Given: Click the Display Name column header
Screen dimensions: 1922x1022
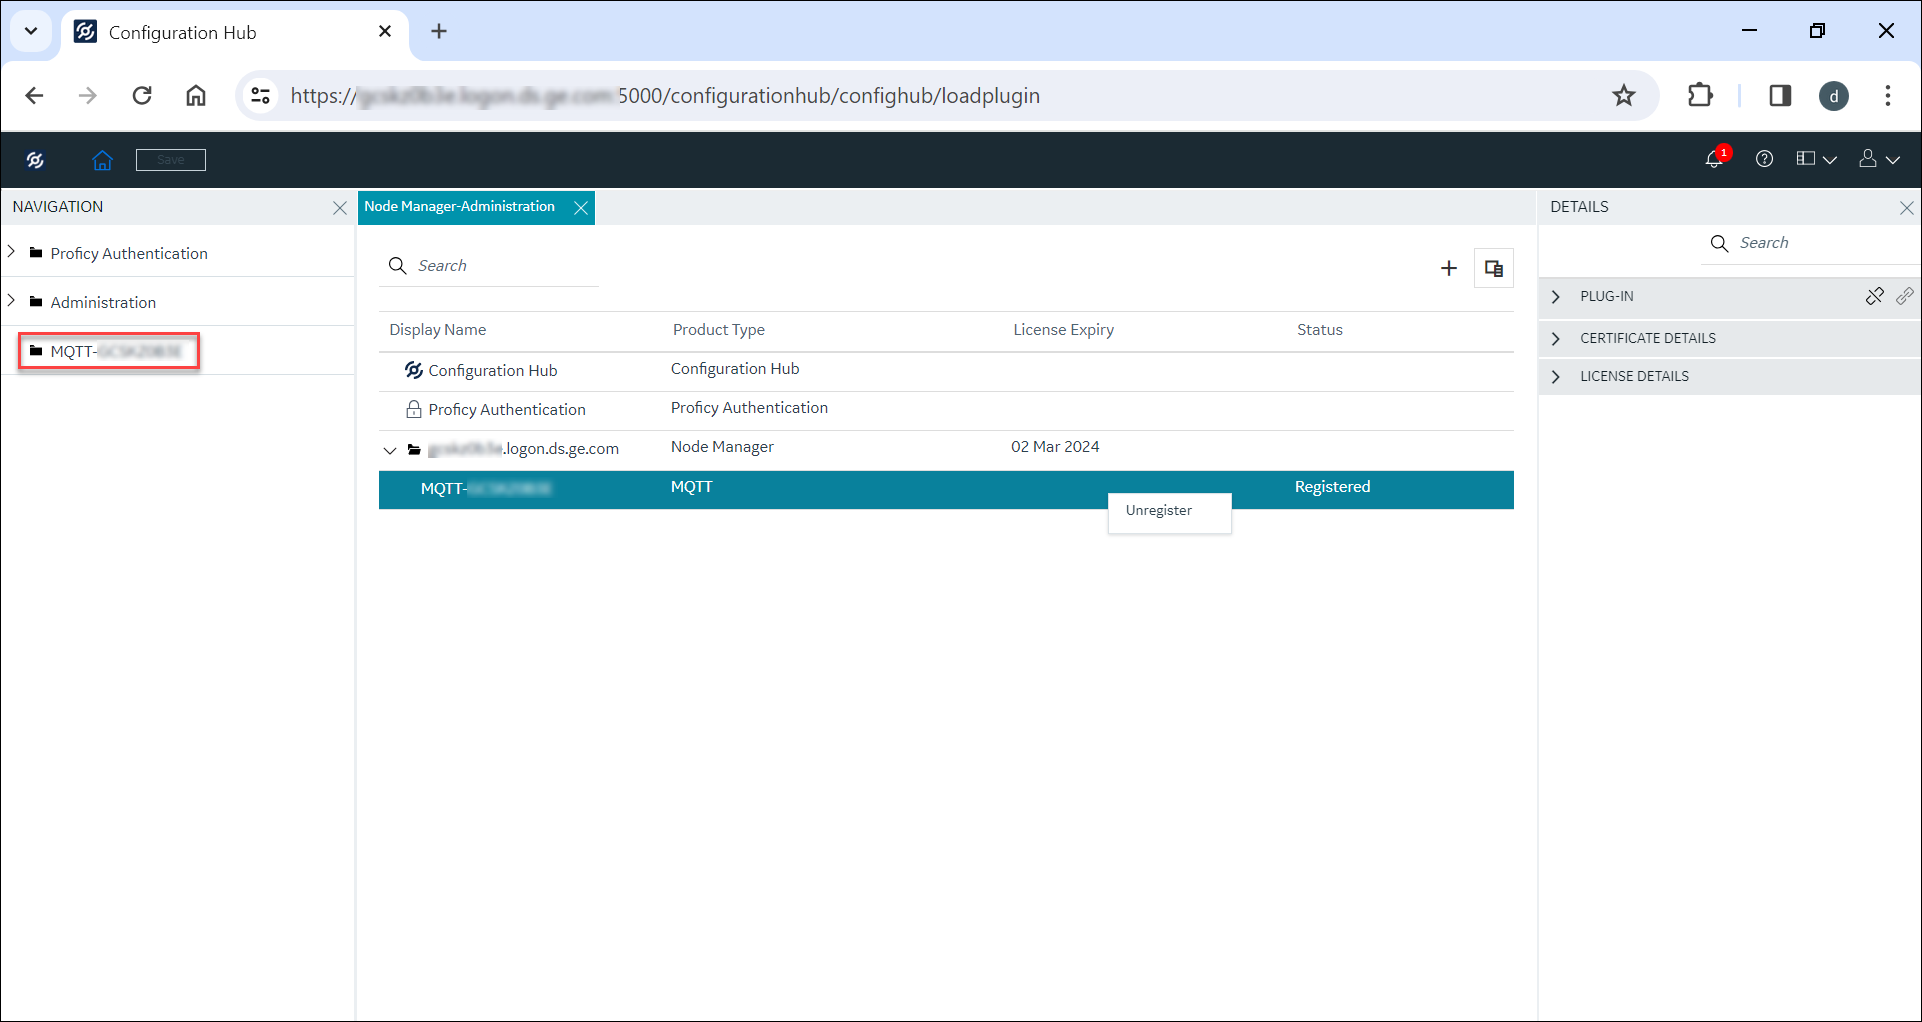Looking at the screenshot, I should click(x=438, y=330).
